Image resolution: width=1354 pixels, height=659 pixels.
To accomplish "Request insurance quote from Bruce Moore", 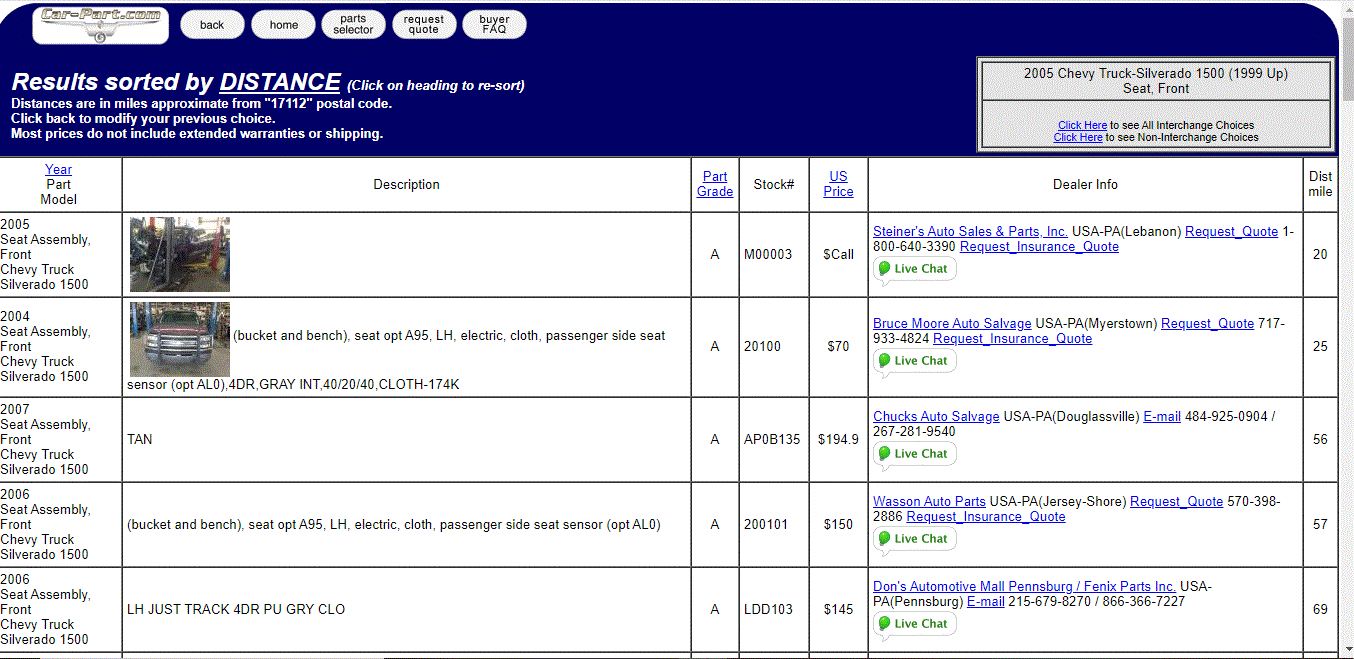I will point(1012,338).
